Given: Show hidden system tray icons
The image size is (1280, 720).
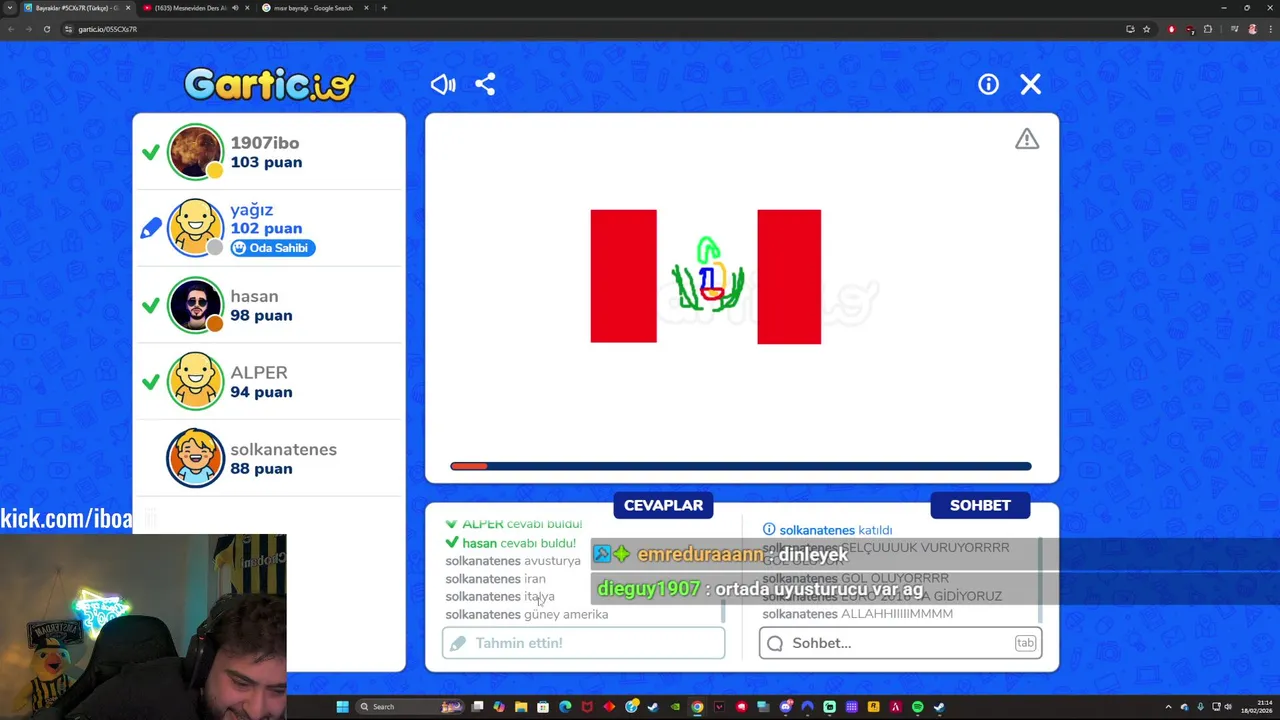Looking at the screenshot, I should [1168, 707].
